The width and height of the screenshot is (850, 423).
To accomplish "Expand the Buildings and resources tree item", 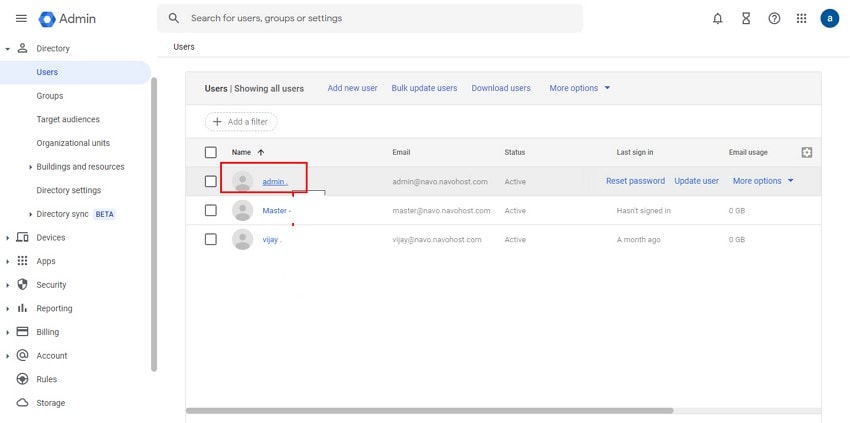I will coord(31,167).
